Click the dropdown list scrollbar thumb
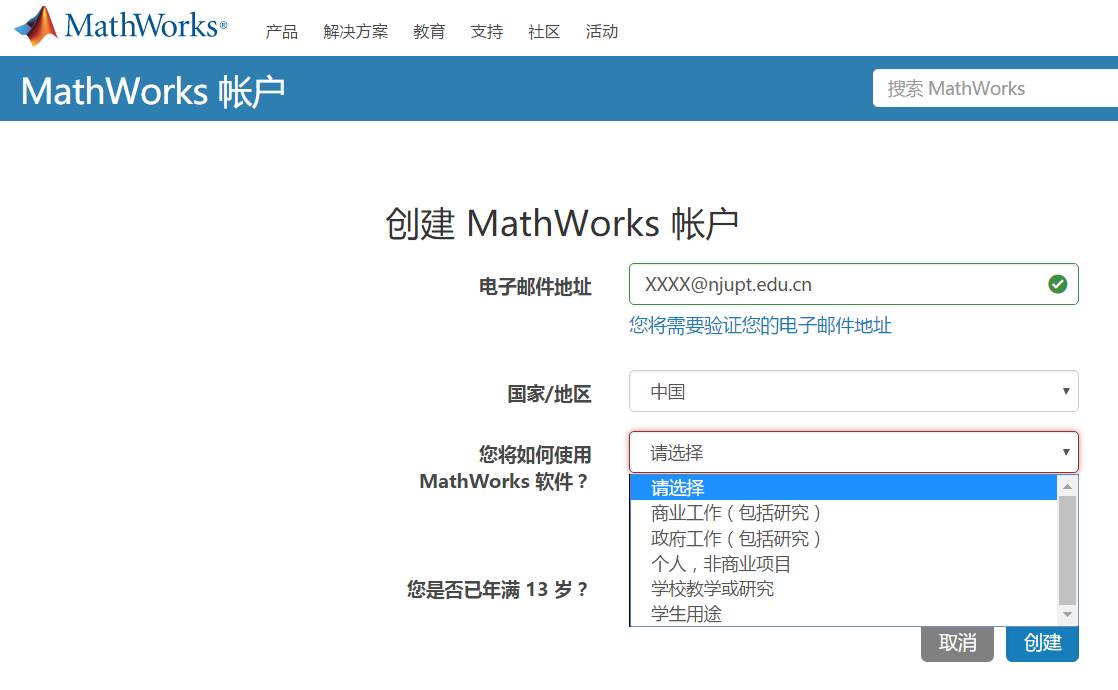 coord(1067,550)
